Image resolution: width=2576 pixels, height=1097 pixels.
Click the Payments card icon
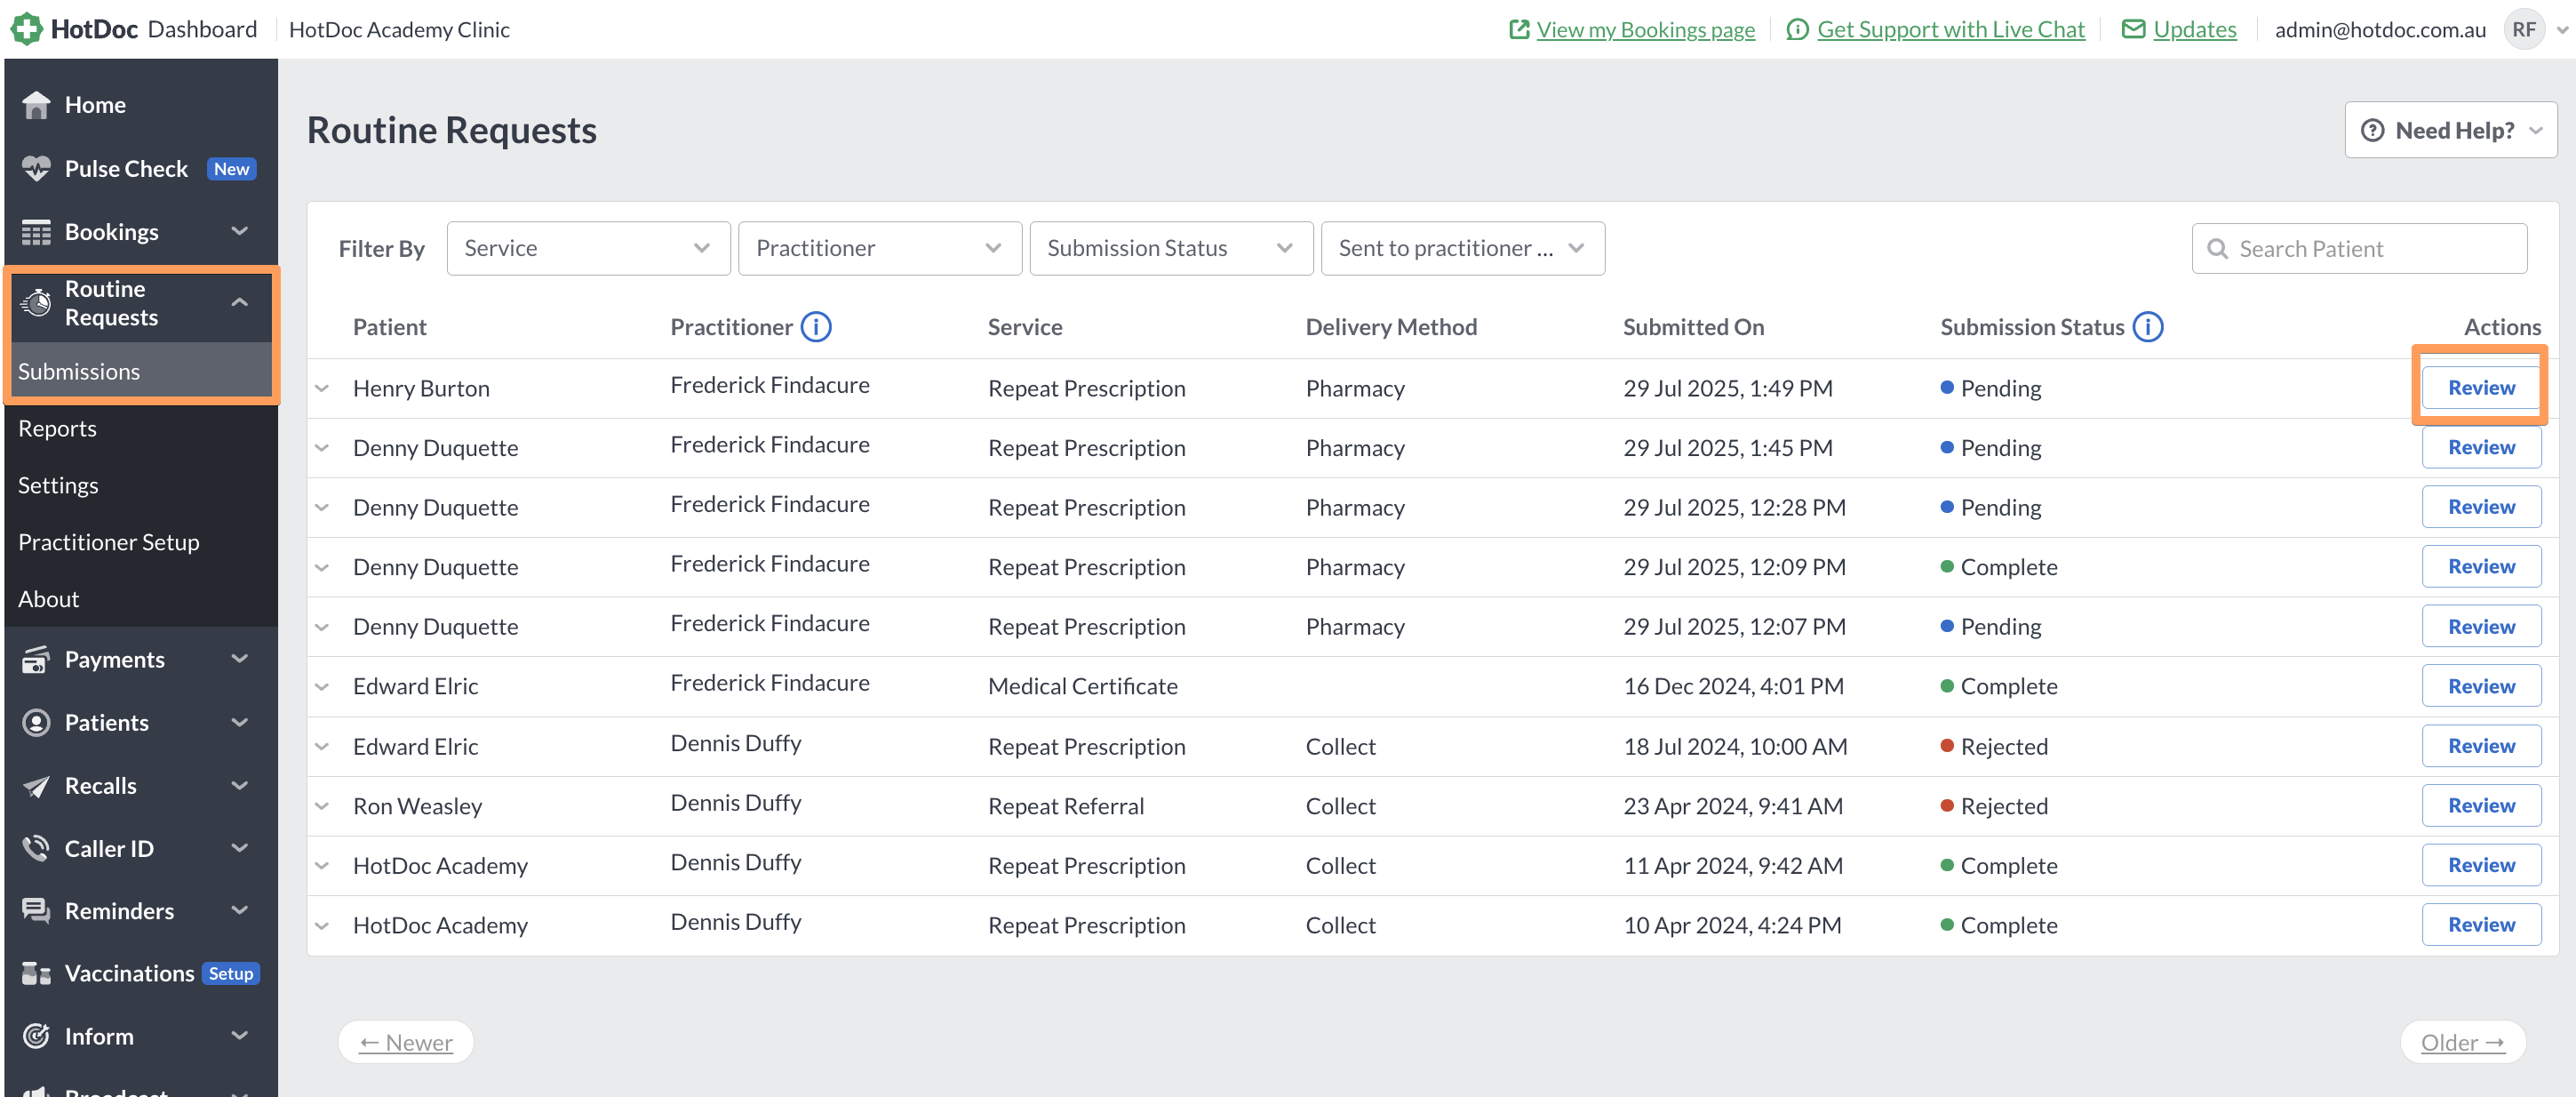[36, 660]
